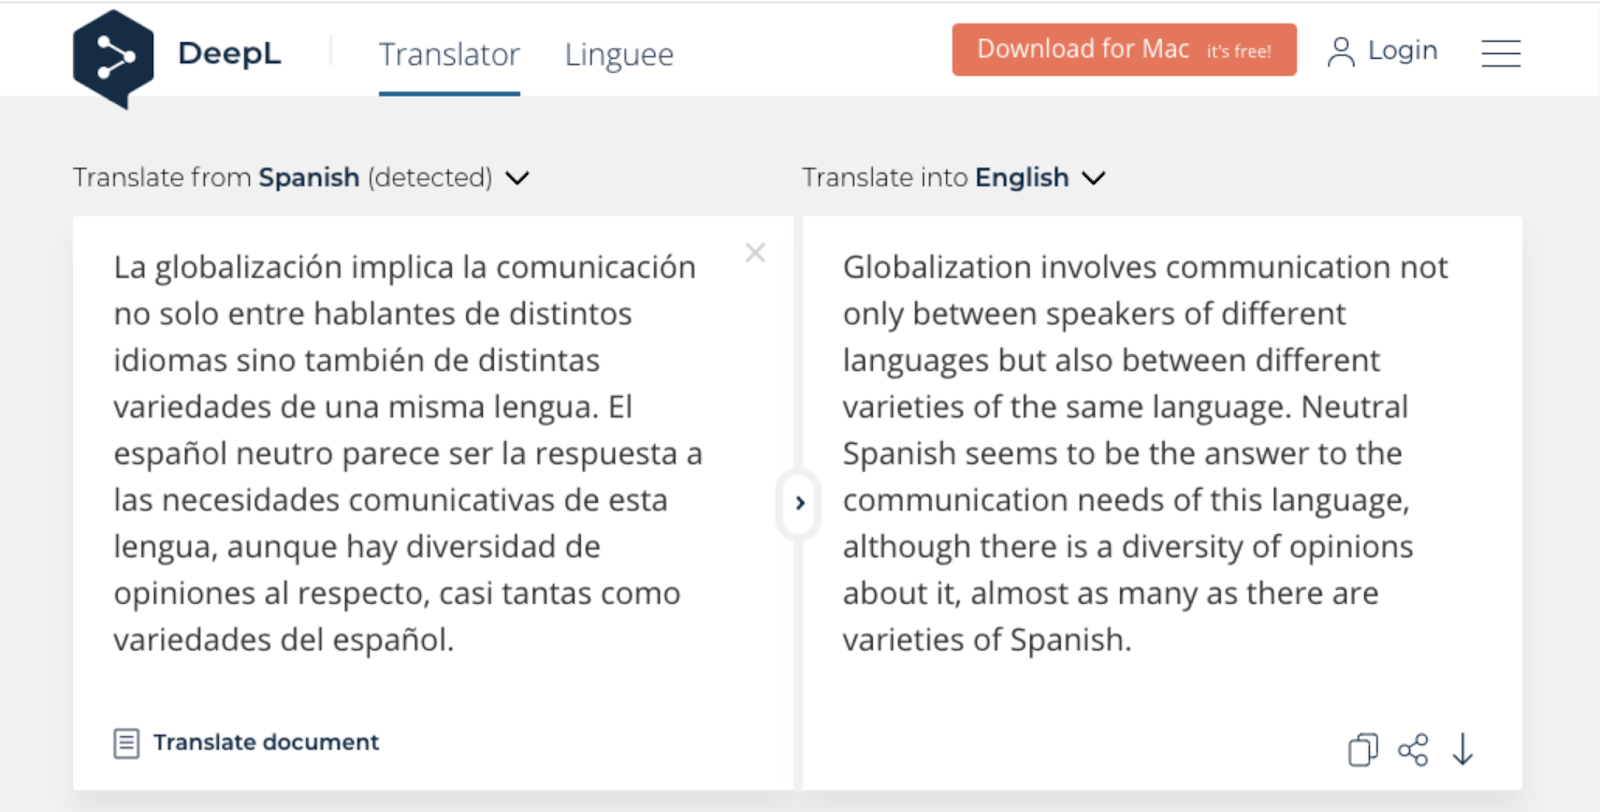Click the user profile icon beside Login
Image resolution: width=1600 pixels, height=812 pixels.
coord(1340,52)
